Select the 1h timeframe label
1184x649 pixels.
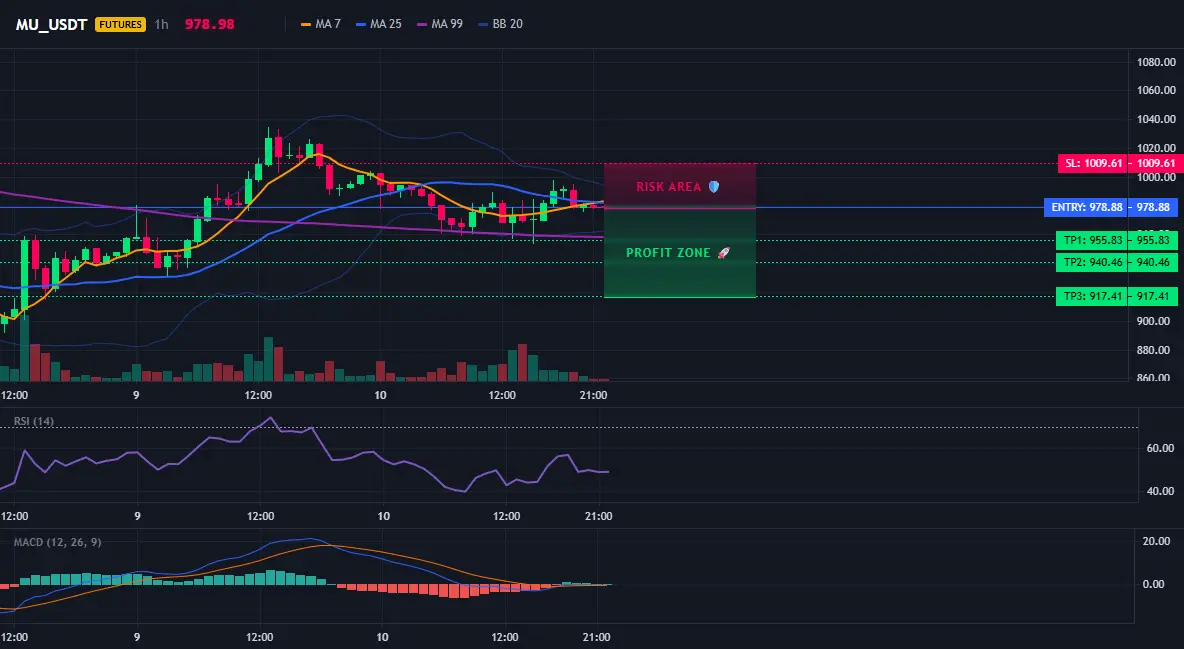(x=162, y=24)
